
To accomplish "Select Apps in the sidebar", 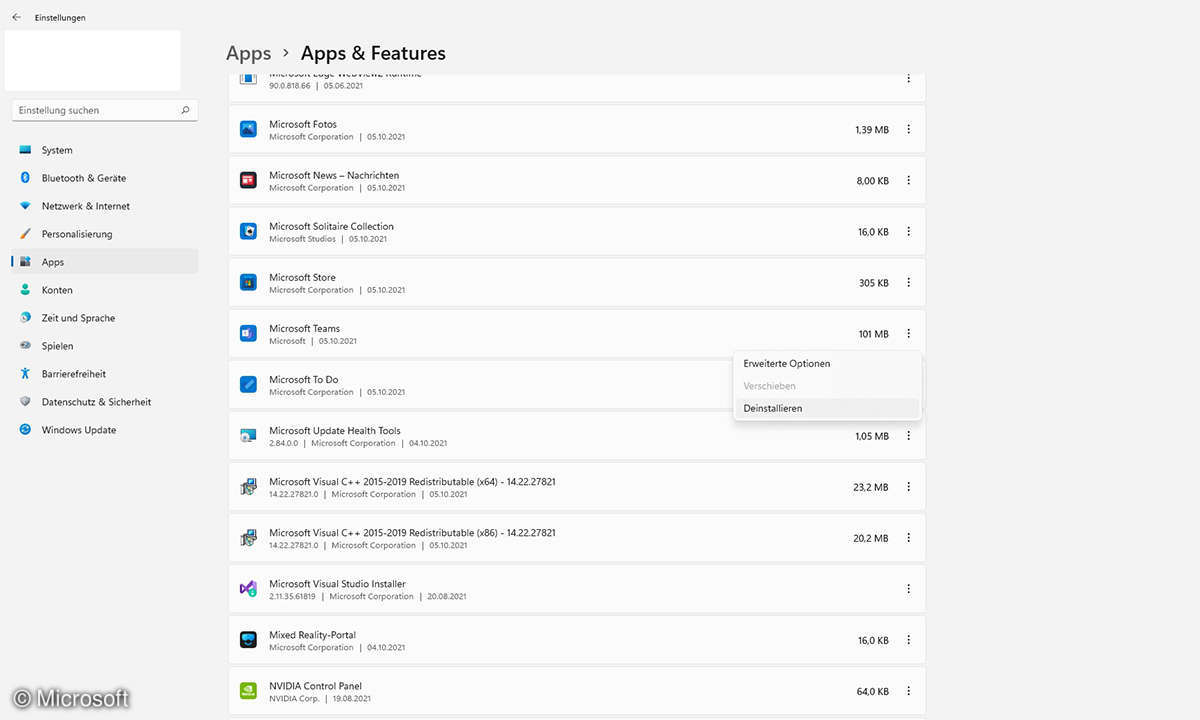I will coord(105,262).
